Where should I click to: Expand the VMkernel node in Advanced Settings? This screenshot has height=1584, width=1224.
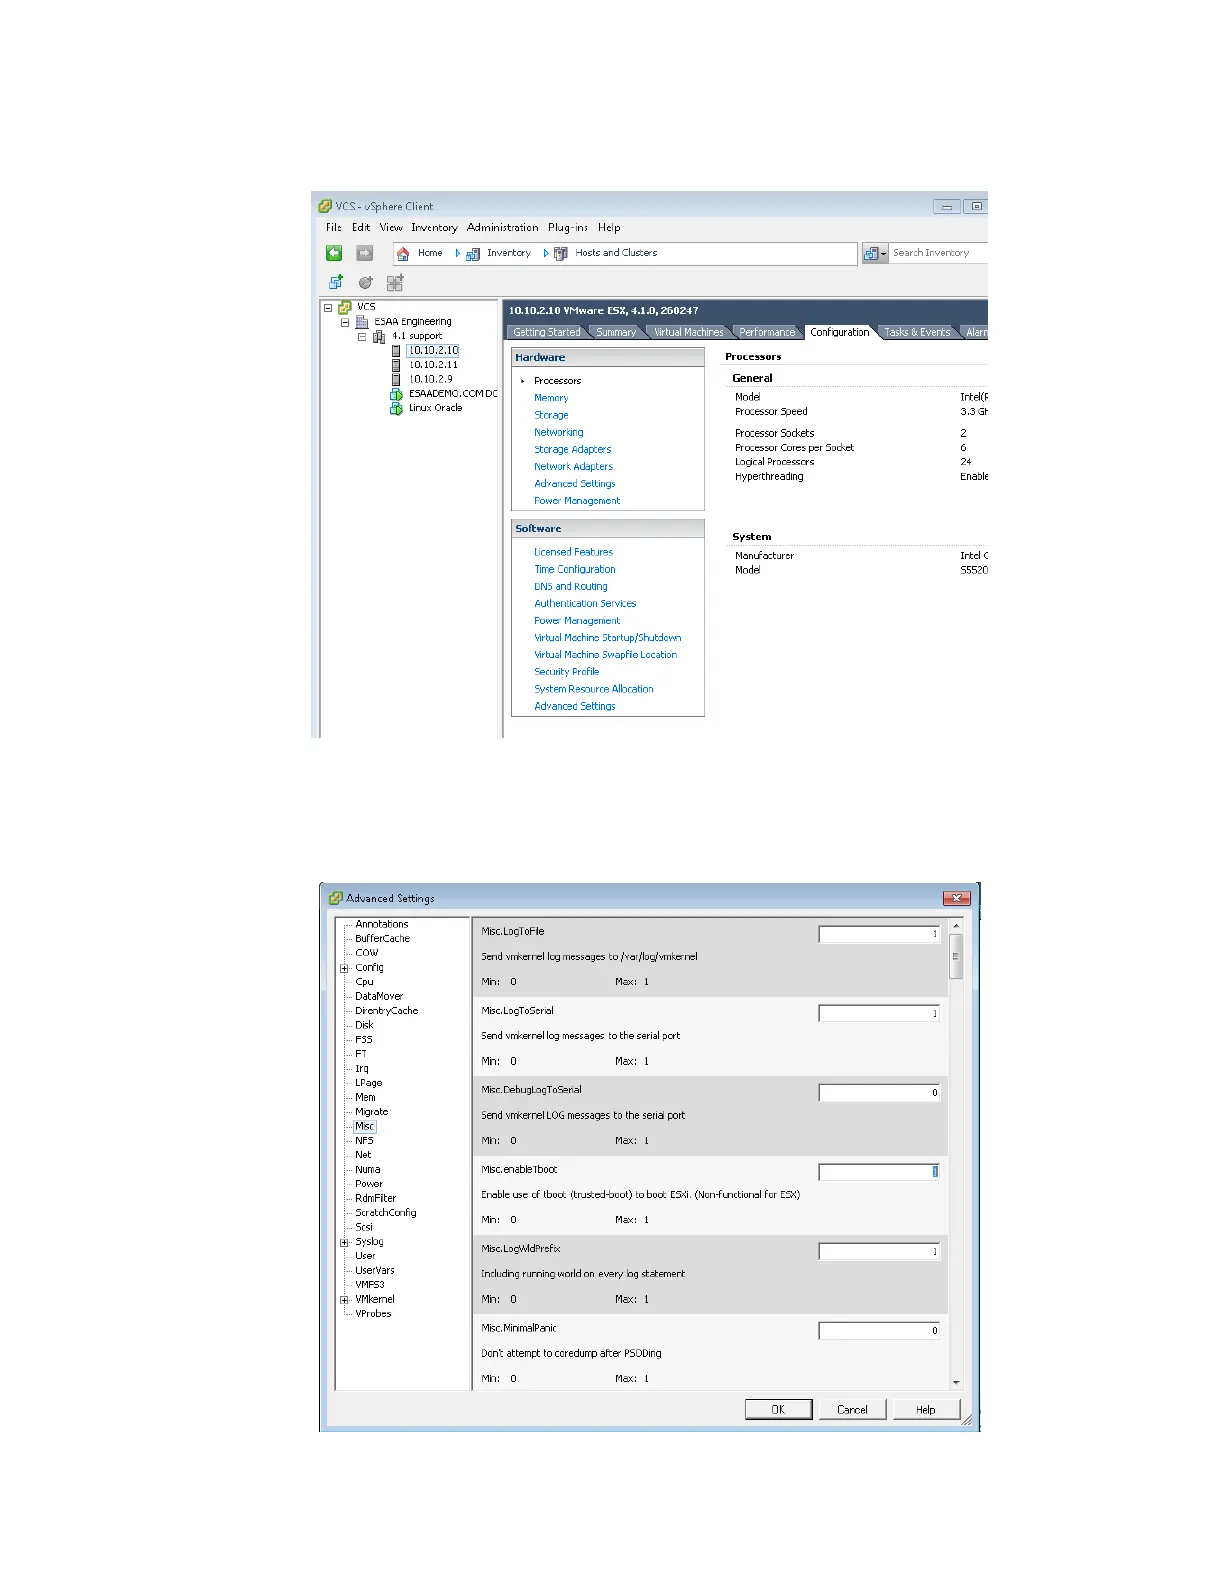[x=344, y=1300]
